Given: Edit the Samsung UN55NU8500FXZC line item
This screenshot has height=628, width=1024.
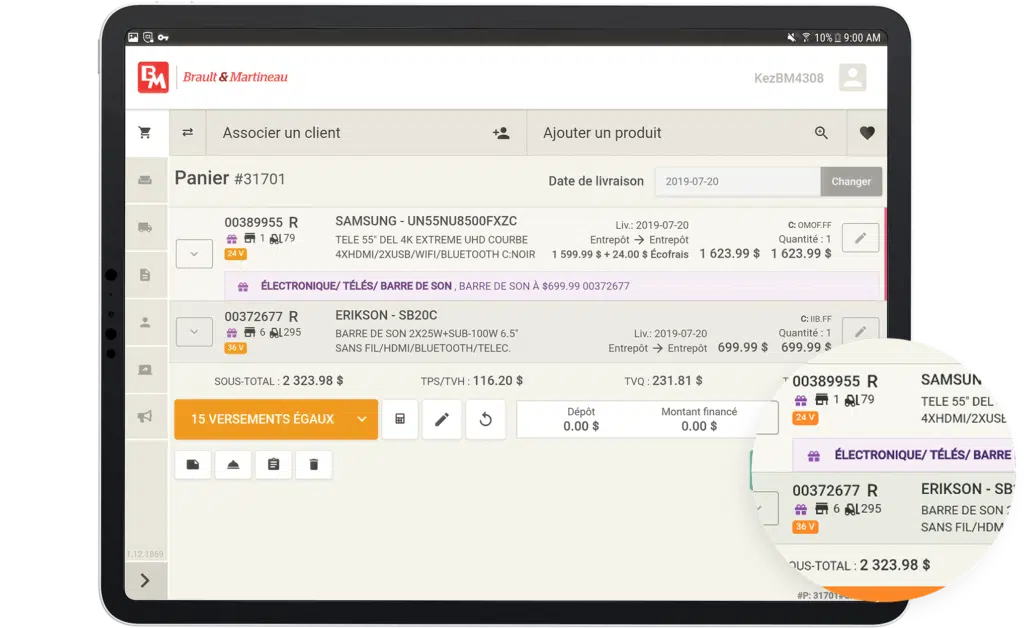Looking at the screenshot, I should [x=860, y=238].
